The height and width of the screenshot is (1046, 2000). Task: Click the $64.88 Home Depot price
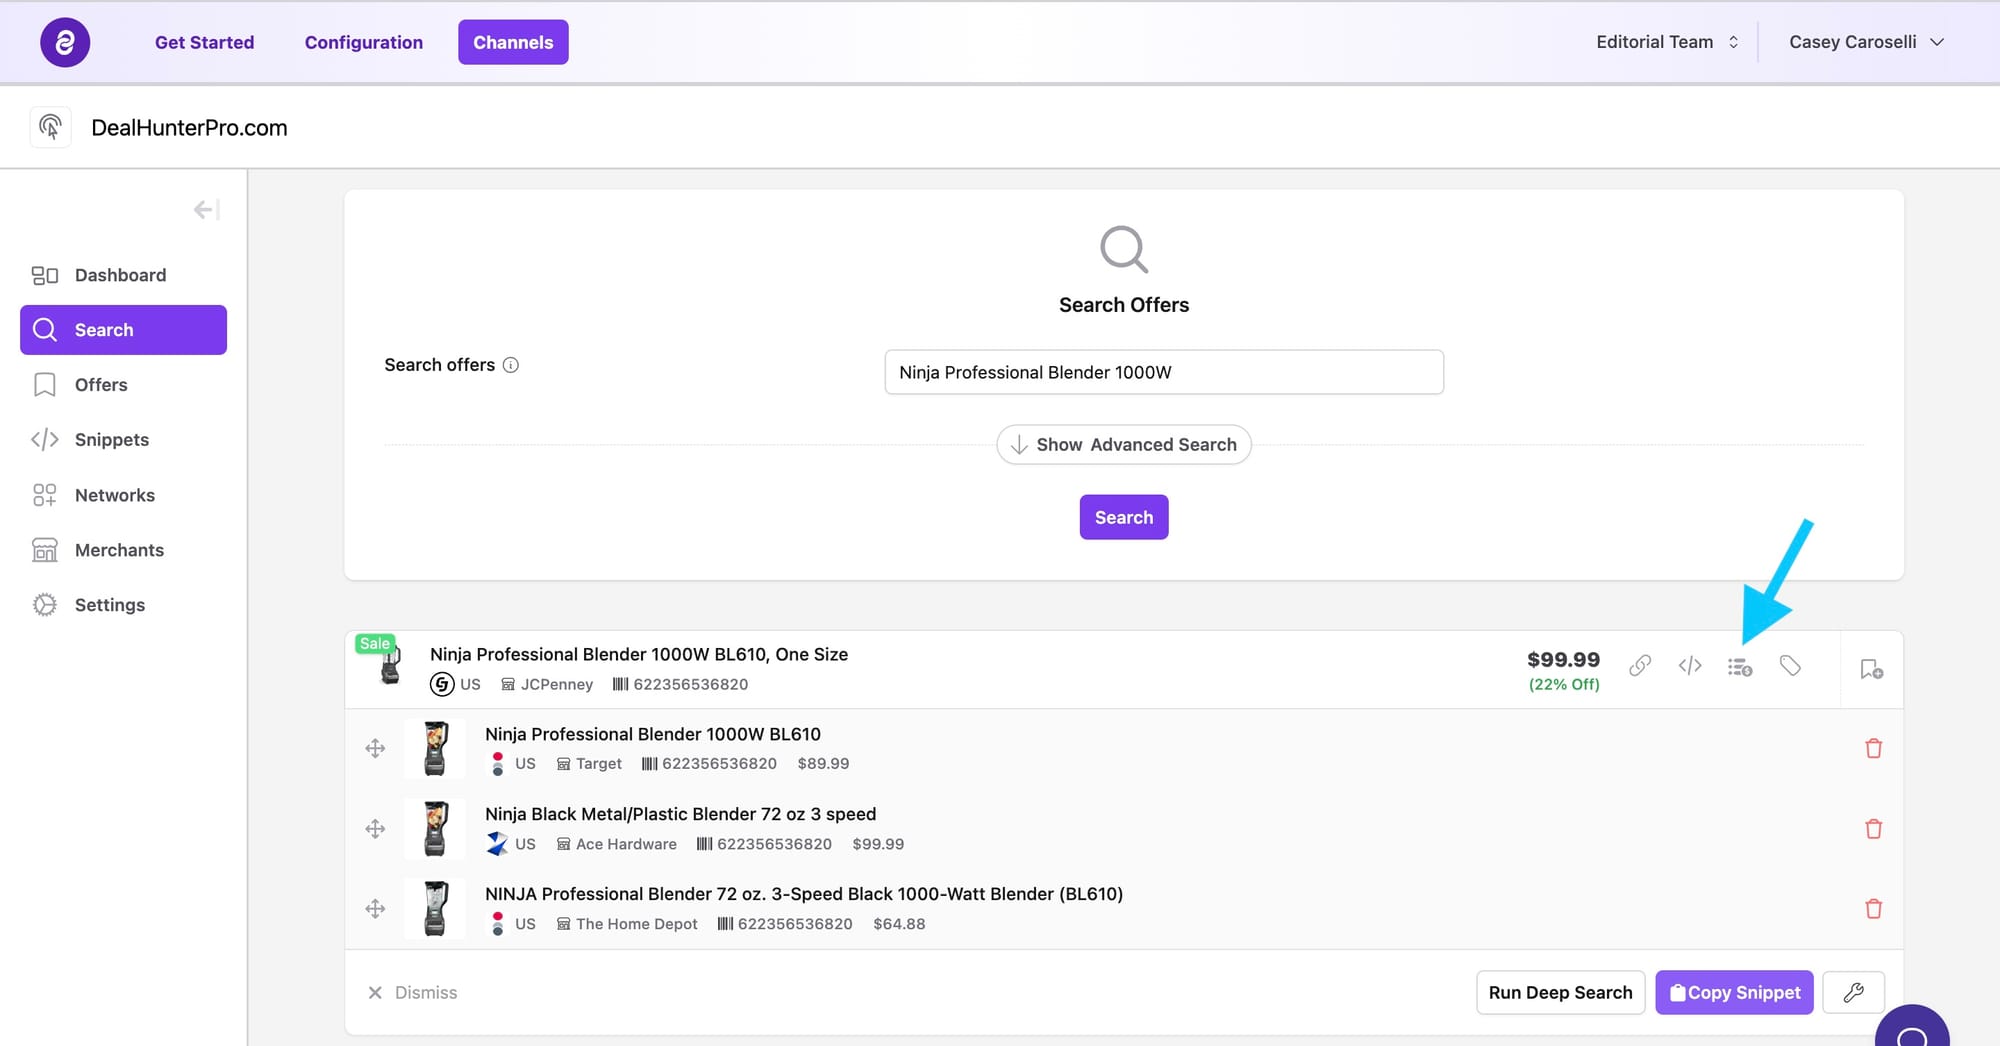tap(899, 924)
